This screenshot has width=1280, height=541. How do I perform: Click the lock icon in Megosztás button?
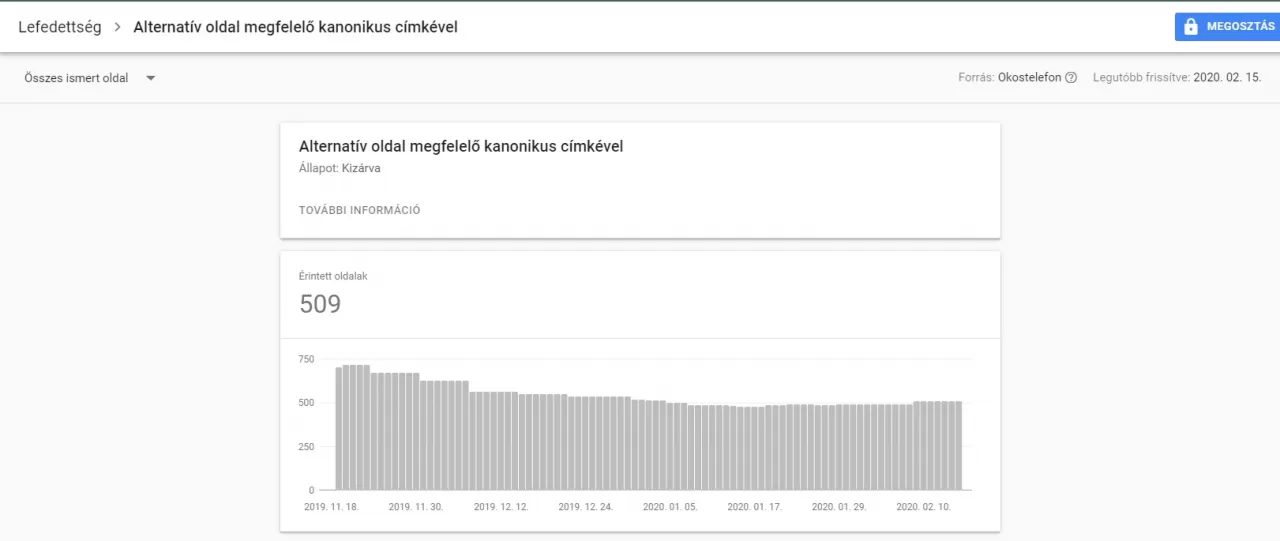tap(1190, 27)
